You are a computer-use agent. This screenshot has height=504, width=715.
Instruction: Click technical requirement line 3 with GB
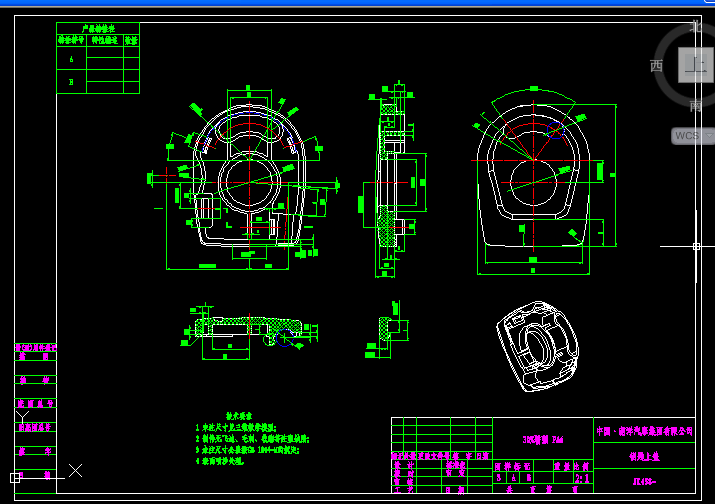pos(248,450)
